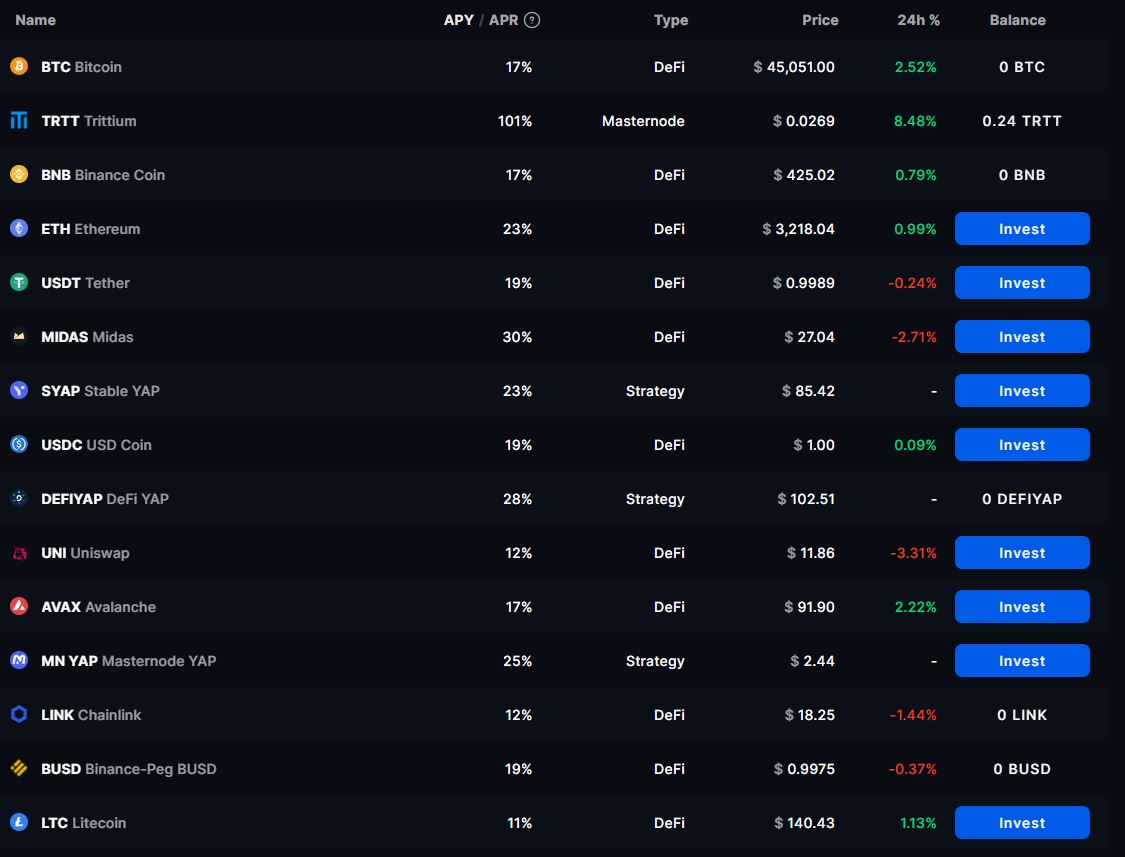Click the Avalanche coin icon
This screenshot has height=857, width=1125.
tap(19, 607)
